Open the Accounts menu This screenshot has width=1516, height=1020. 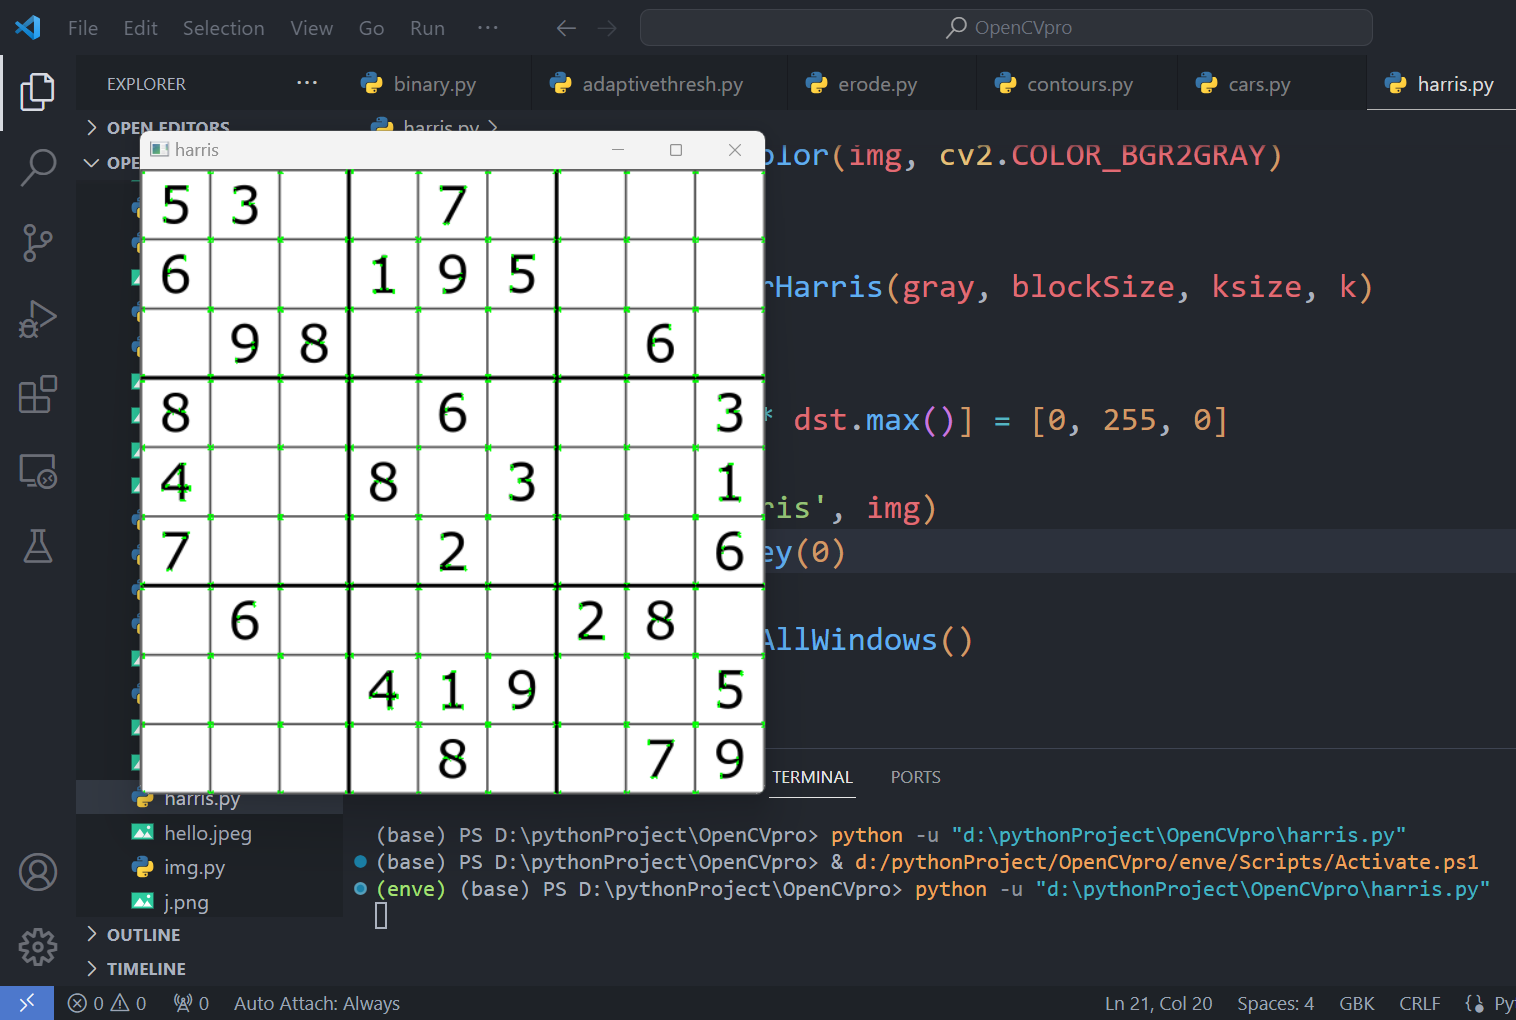pyautogui.click(x=38, y=872)
